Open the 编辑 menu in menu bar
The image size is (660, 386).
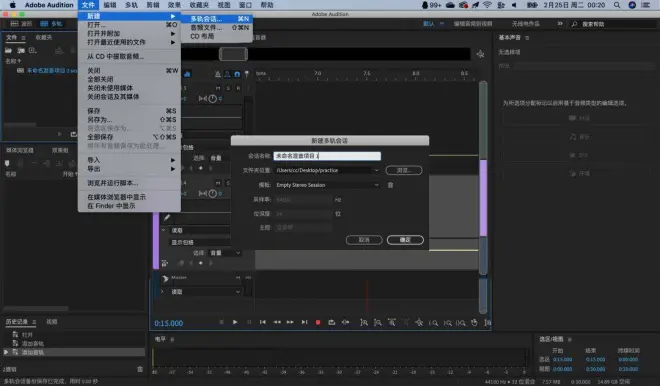pos(110,5)
